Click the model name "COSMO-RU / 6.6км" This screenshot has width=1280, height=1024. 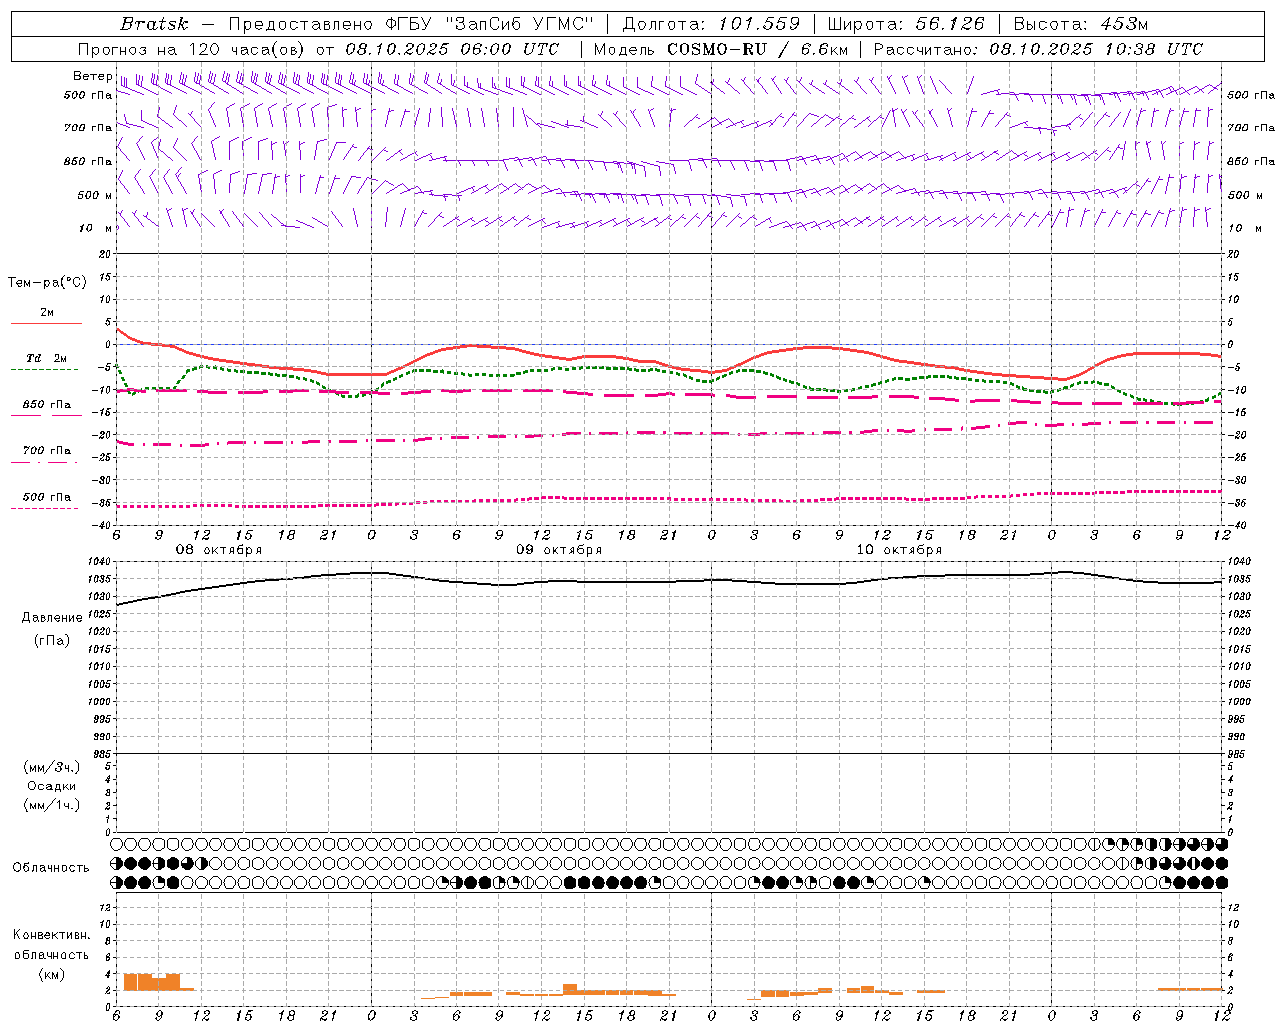click(757, 49)
